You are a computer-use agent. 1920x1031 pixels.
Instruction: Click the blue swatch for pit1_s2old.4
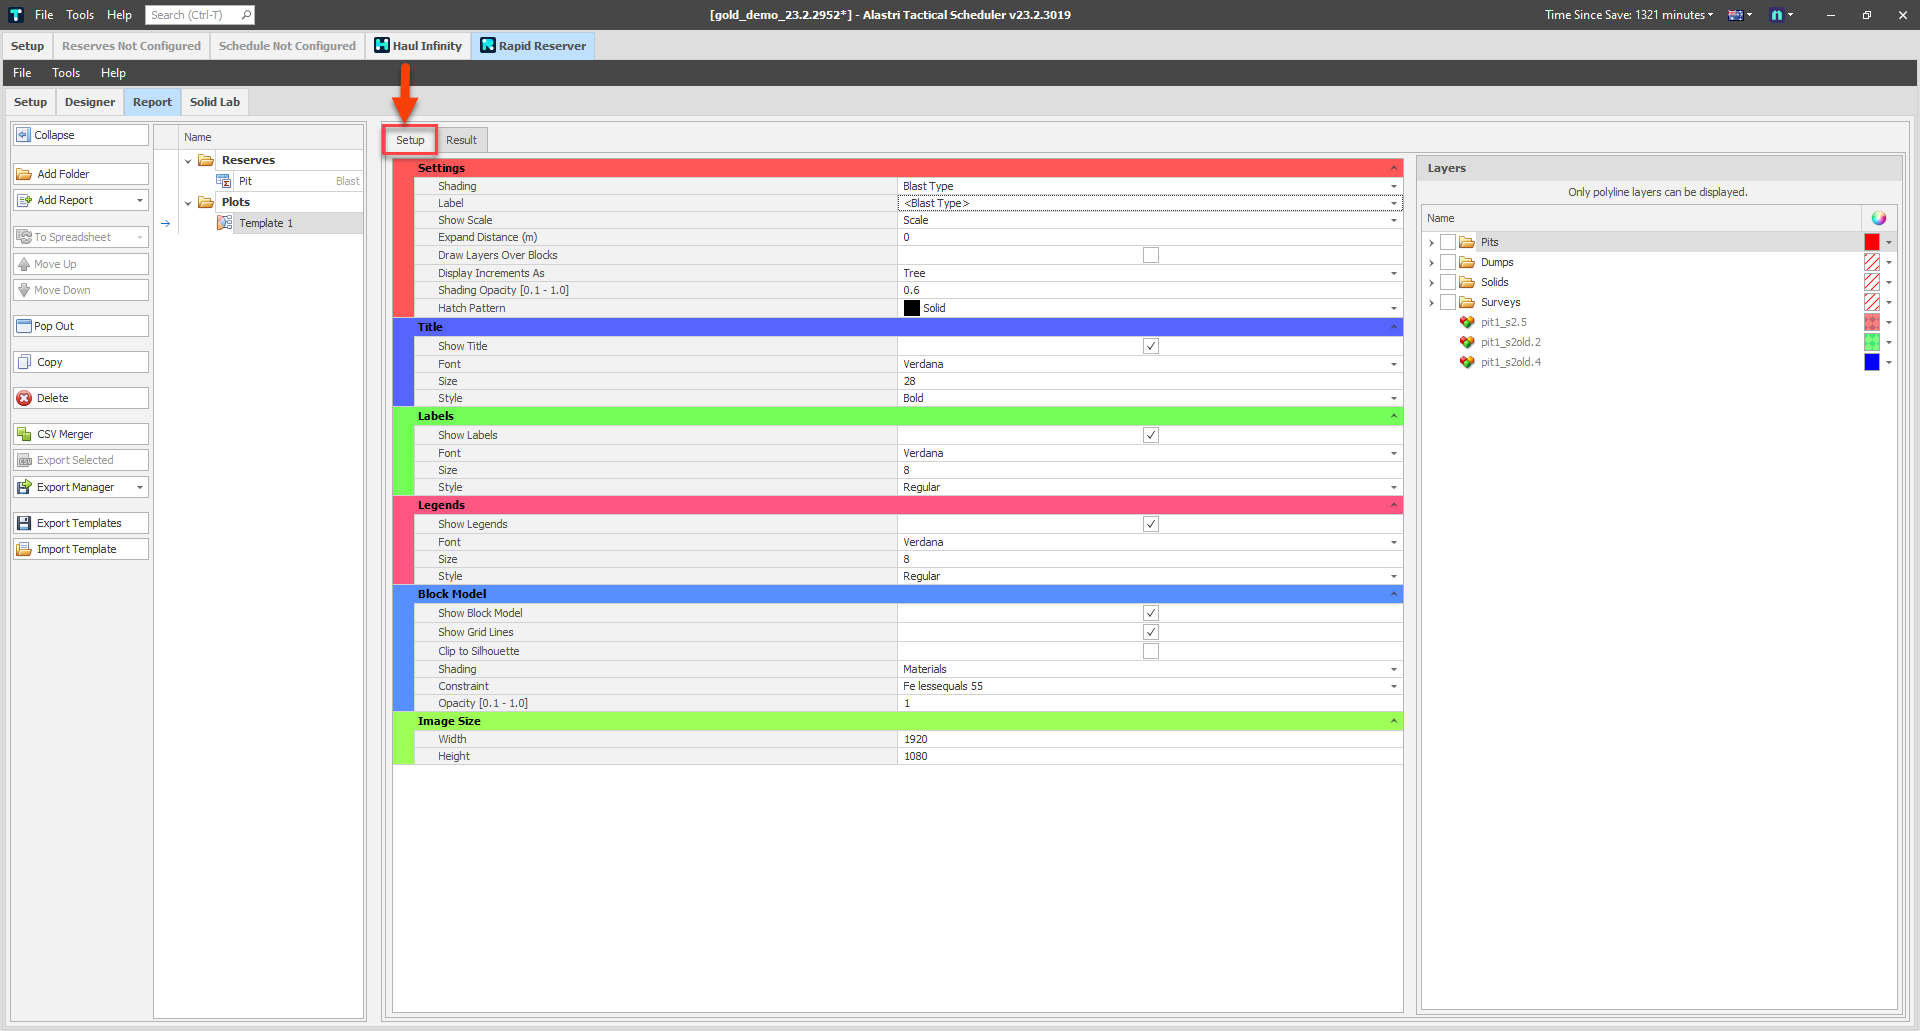point(1871,362)
